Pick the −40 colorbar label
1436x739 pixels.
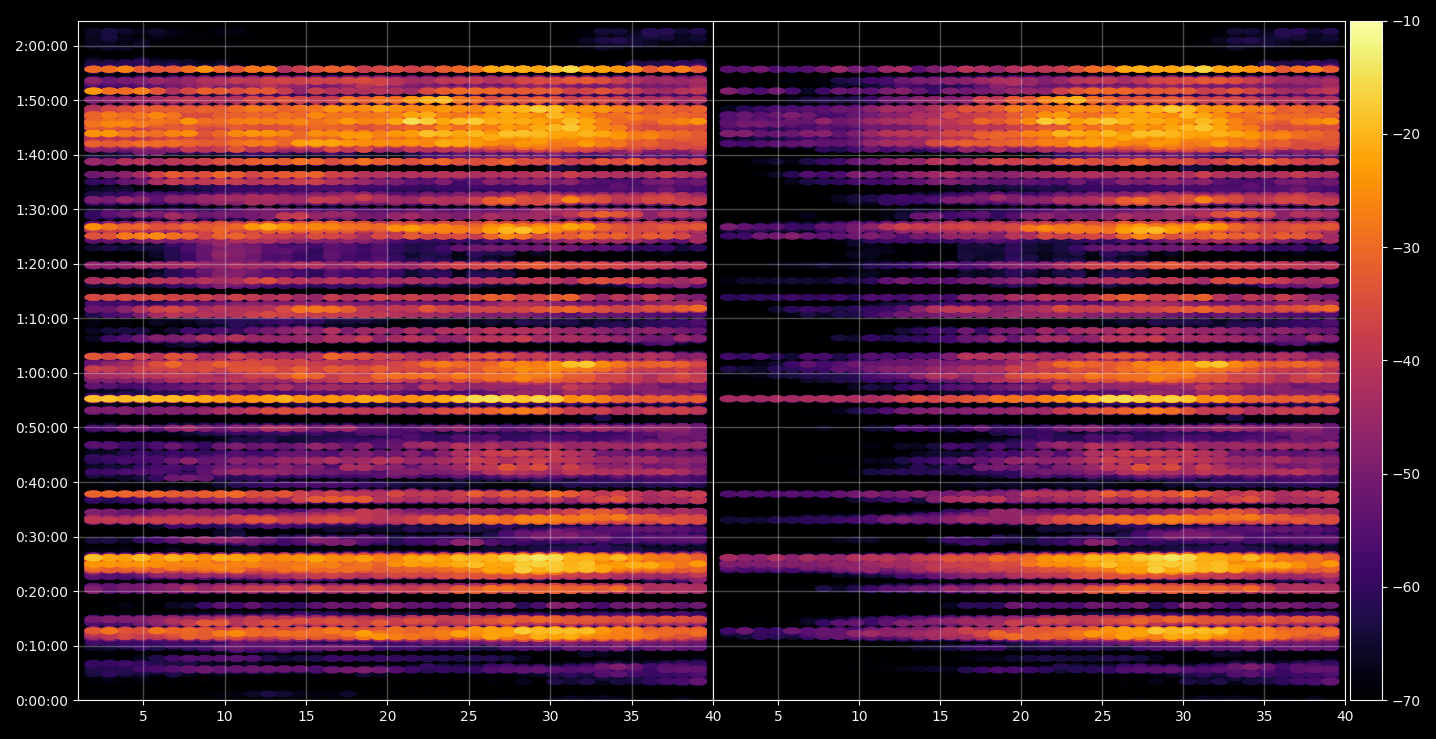(1406, 360)
